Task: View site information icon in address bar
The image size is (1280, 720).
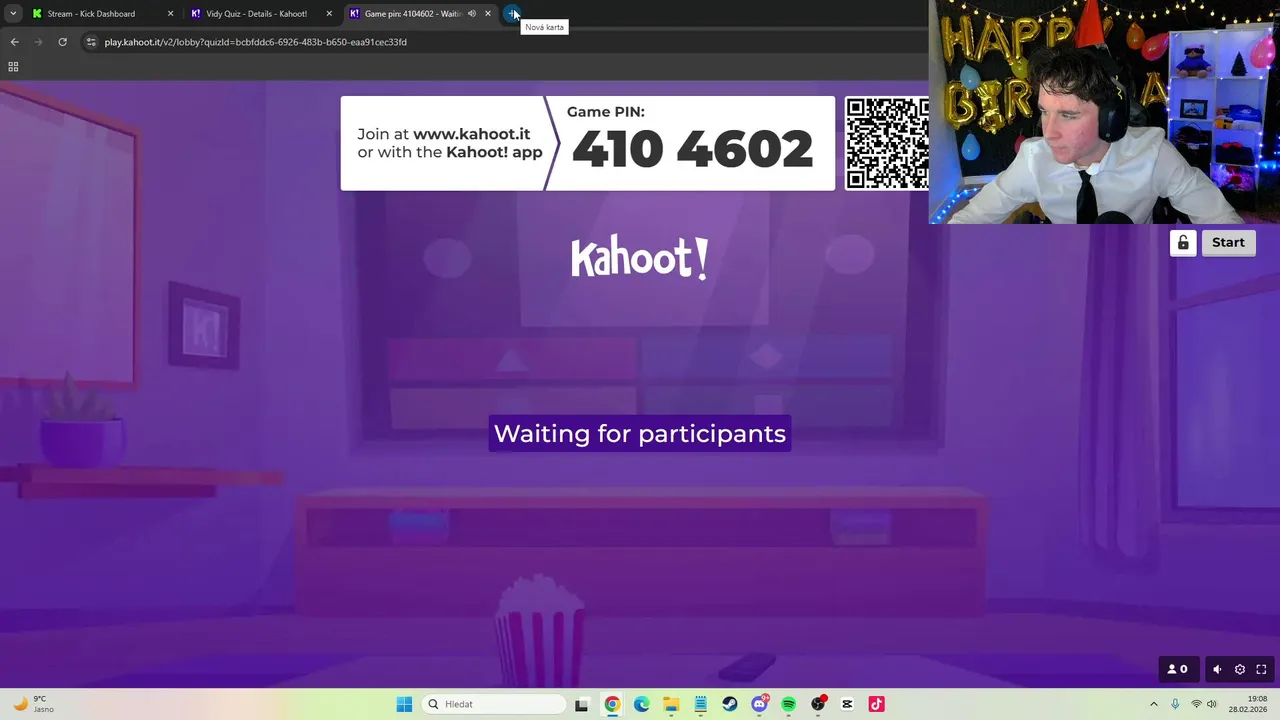Action: tap(91, 42)
